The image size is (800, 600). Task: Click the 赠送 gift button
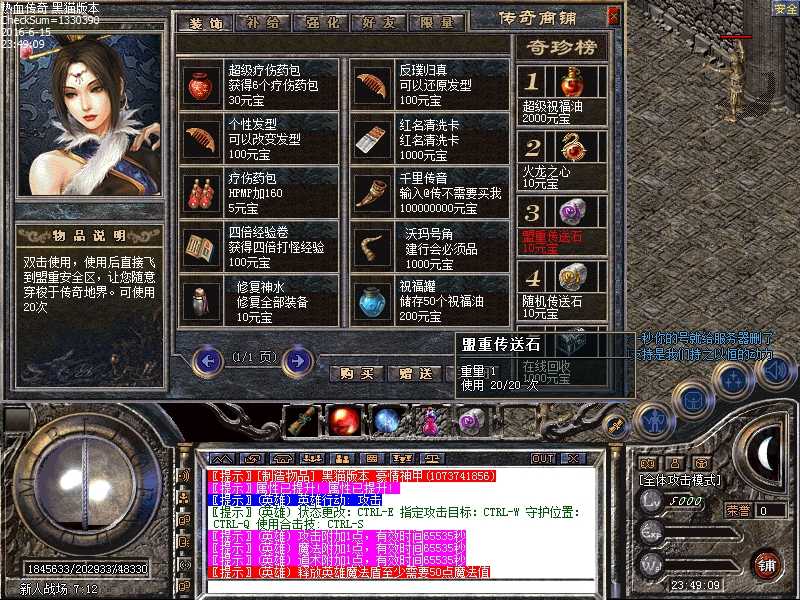tap(416, 373)
